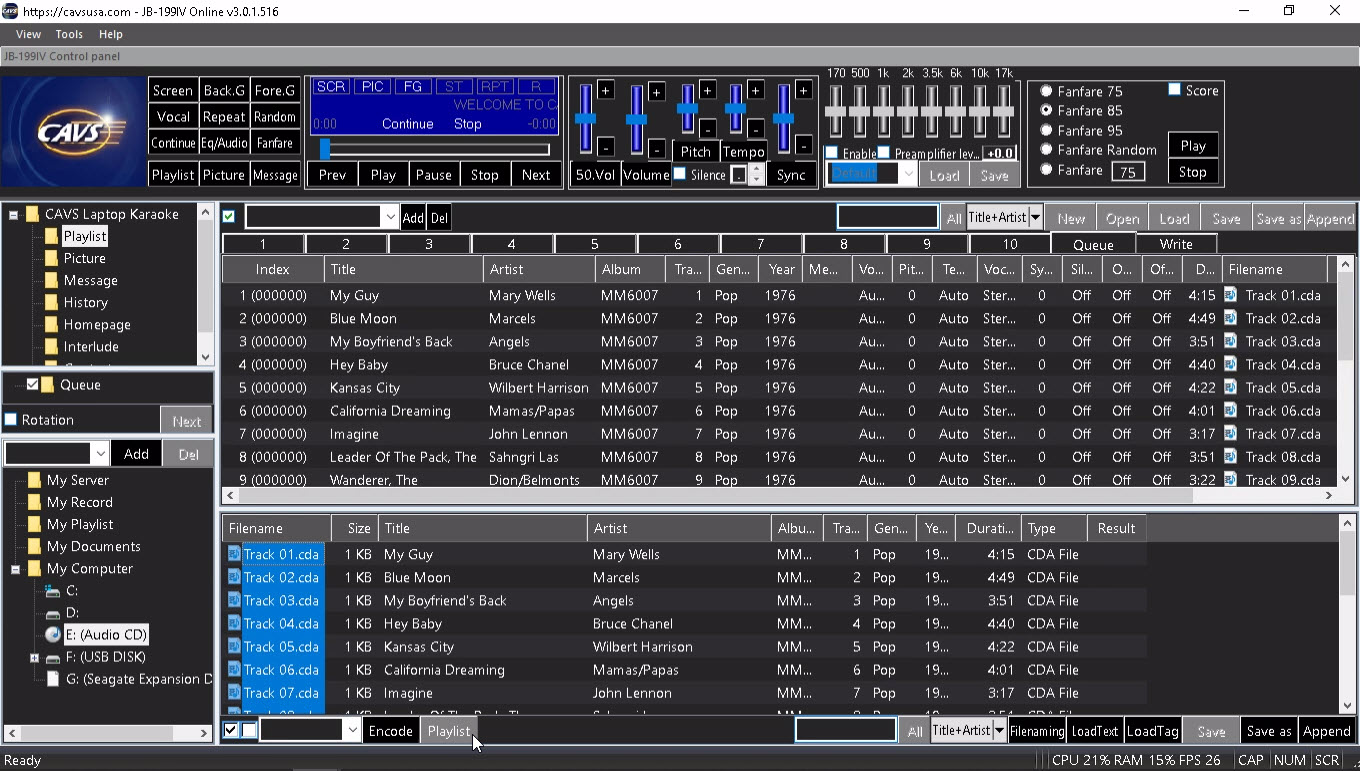Lower Pitch using its minus button
The width and height of the screenshot is (1360, 771).
[708, 129]
